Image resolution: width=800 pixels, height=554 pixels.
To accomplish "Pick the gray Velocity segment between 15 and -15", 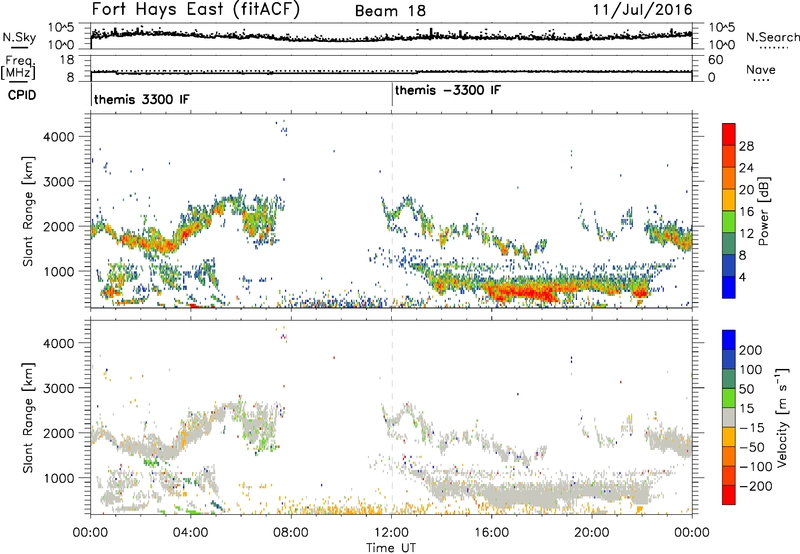I will [729, 417].
